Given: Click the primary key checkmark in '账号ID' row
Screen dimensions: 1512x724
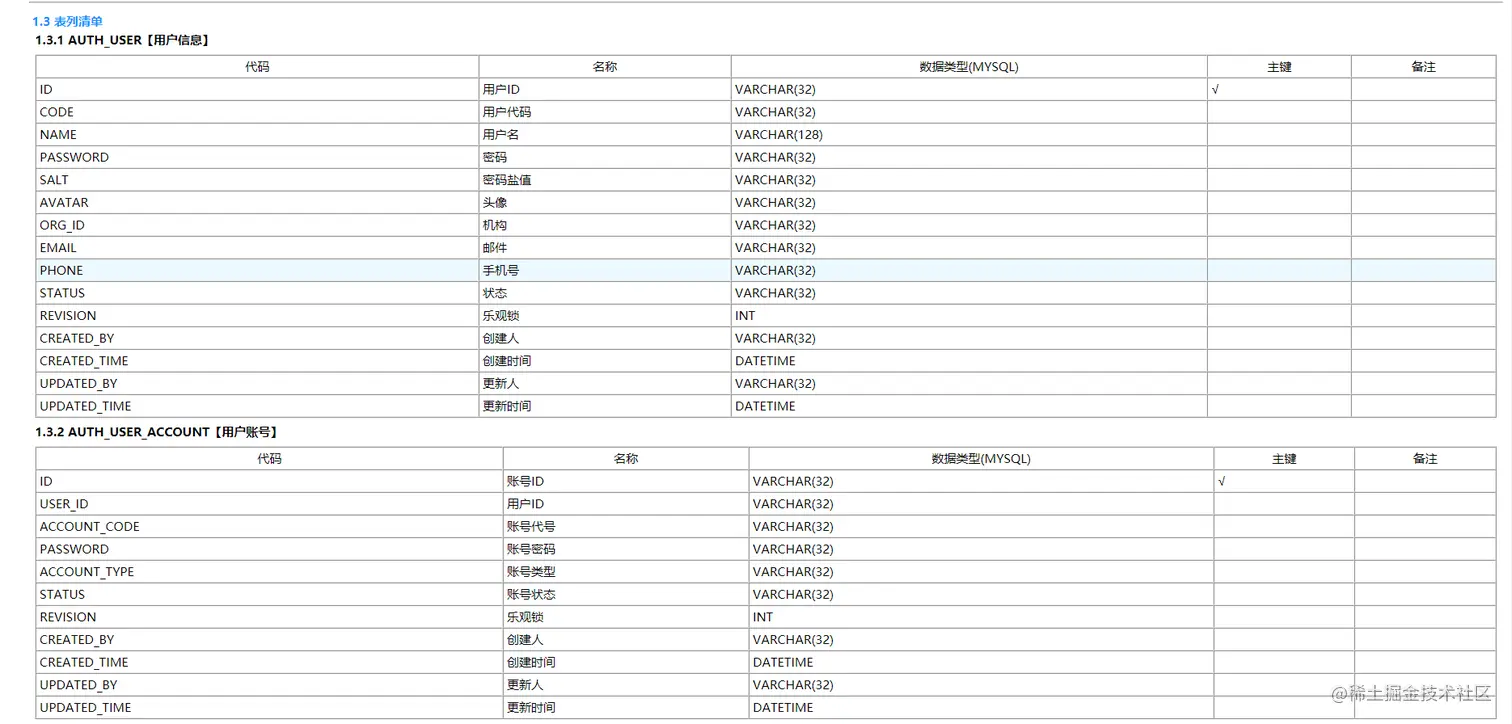Looking at the screenshot, I should (x=1222, y=482).
